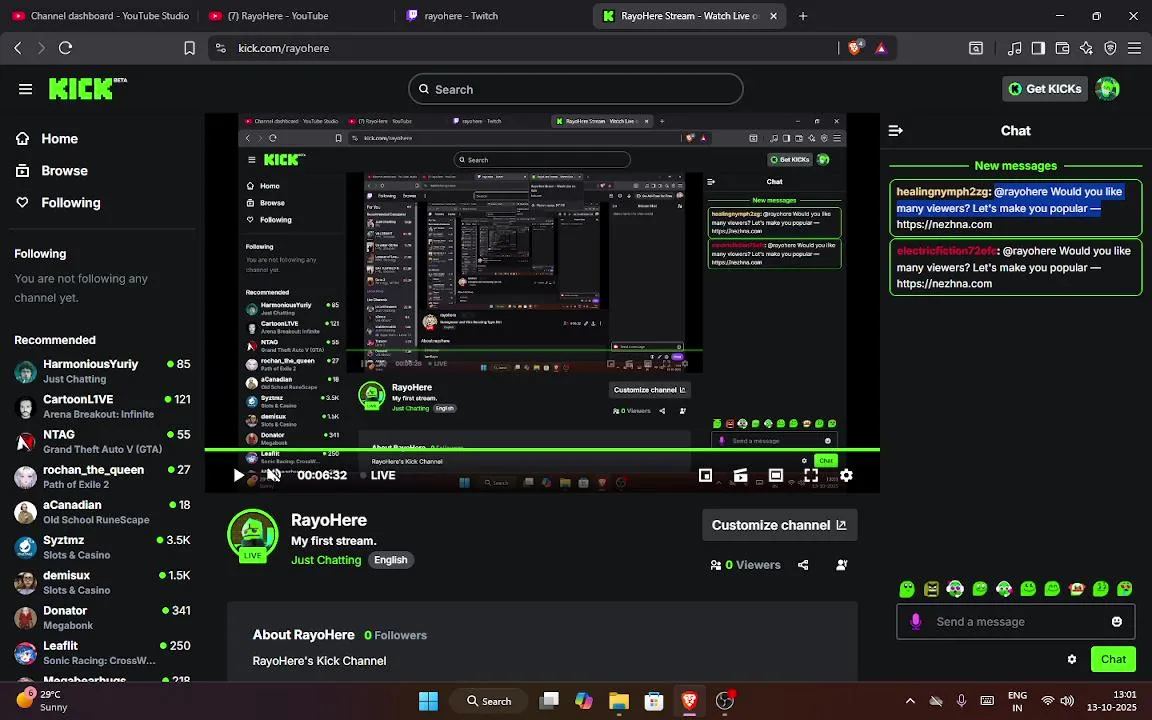Open browser main menu
1152x720 pixels.
[1134, 48]
